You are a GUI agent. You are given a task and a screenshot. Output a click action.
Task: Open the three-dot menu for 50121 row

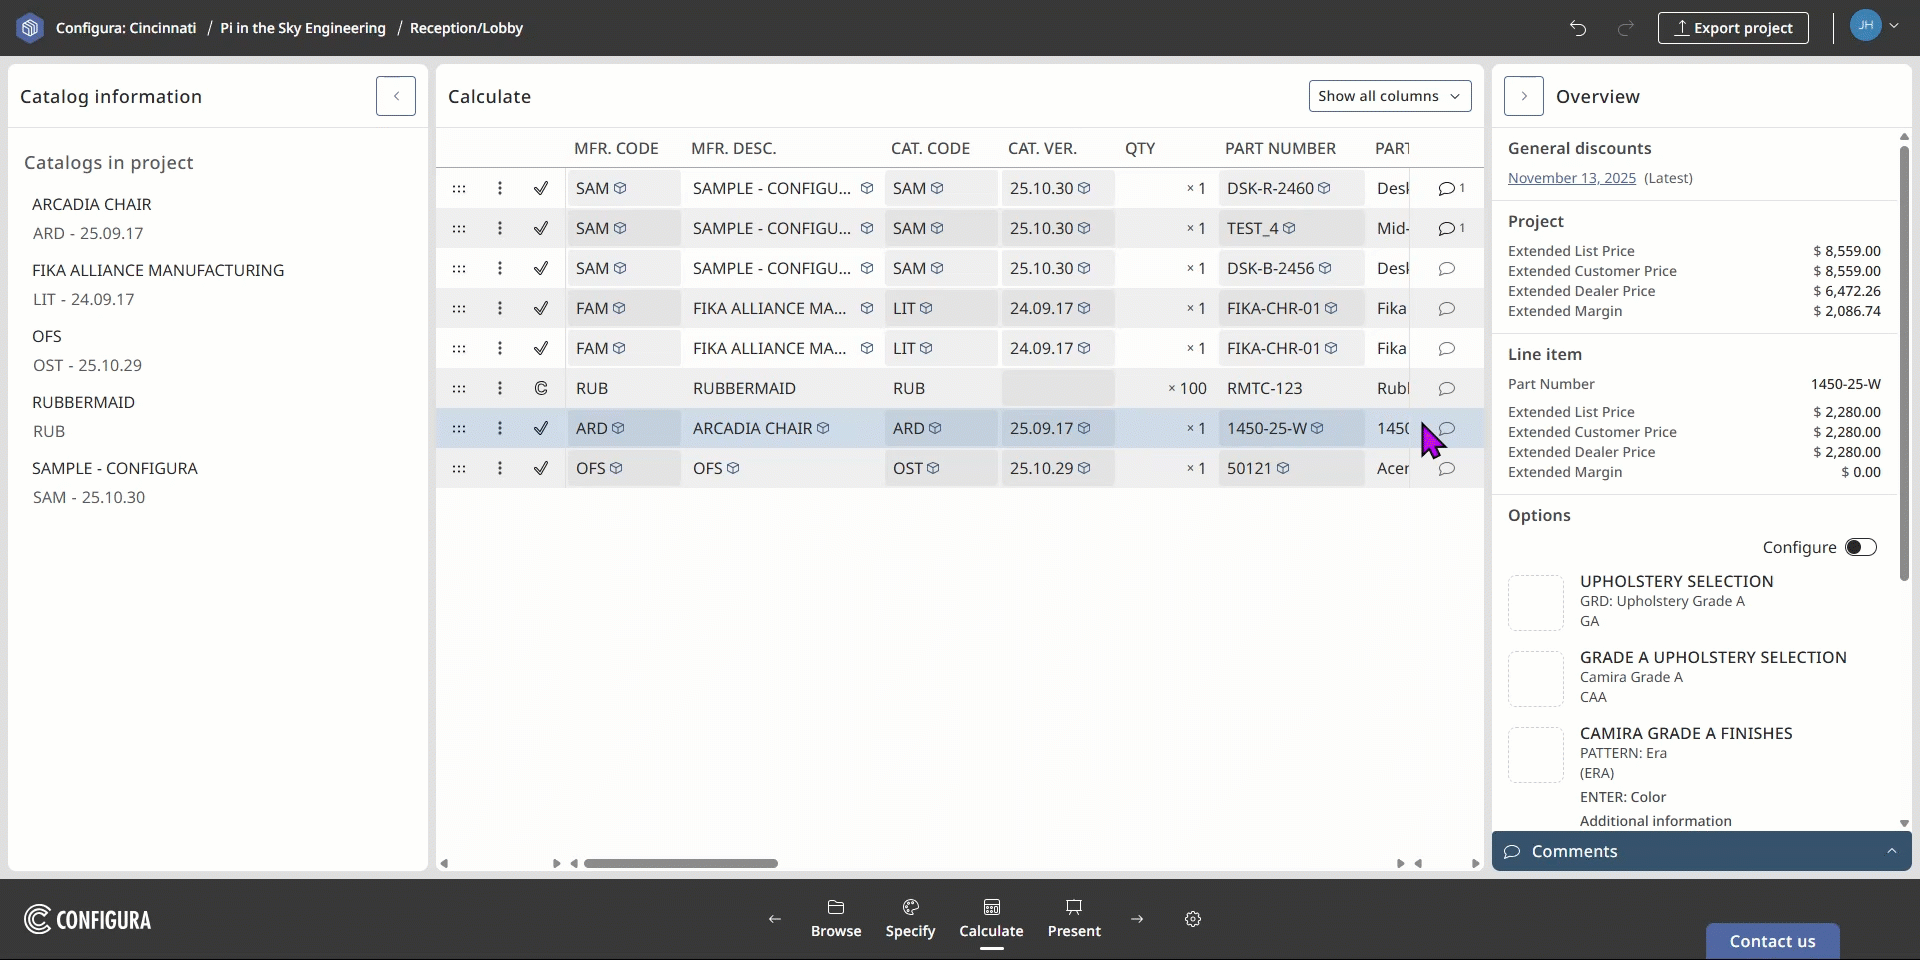[x=500, y=468]
